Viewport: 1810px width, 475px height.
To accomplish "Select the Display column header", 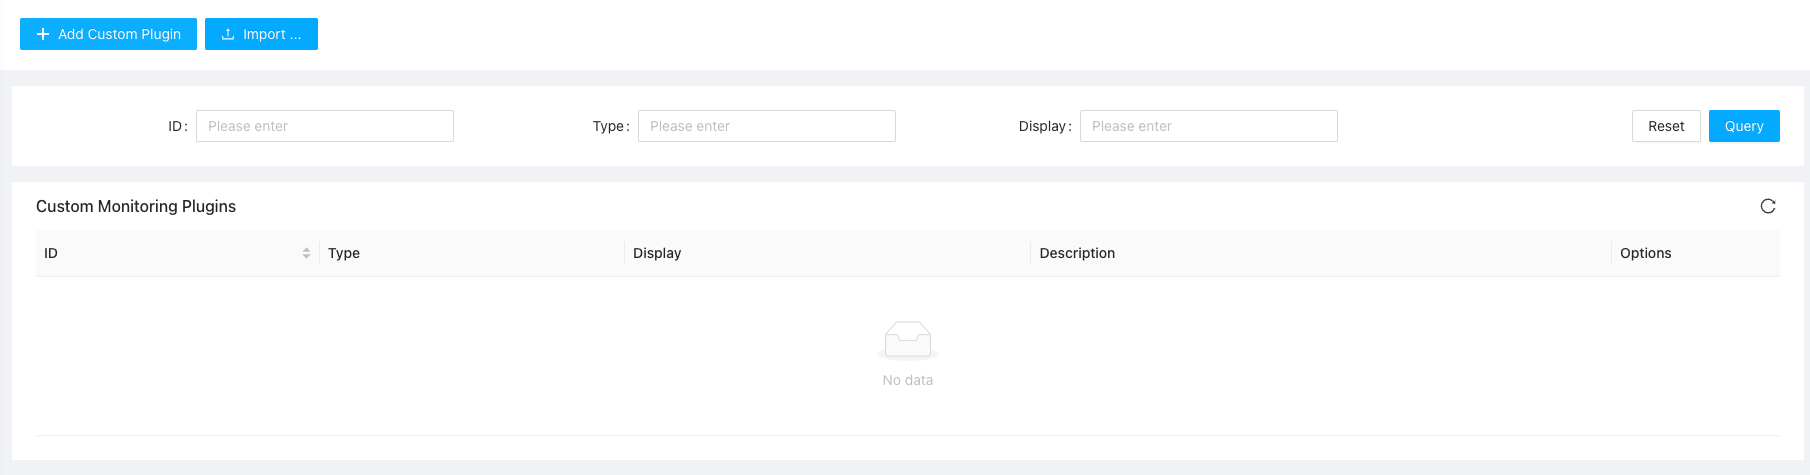I will coord(657,253).
